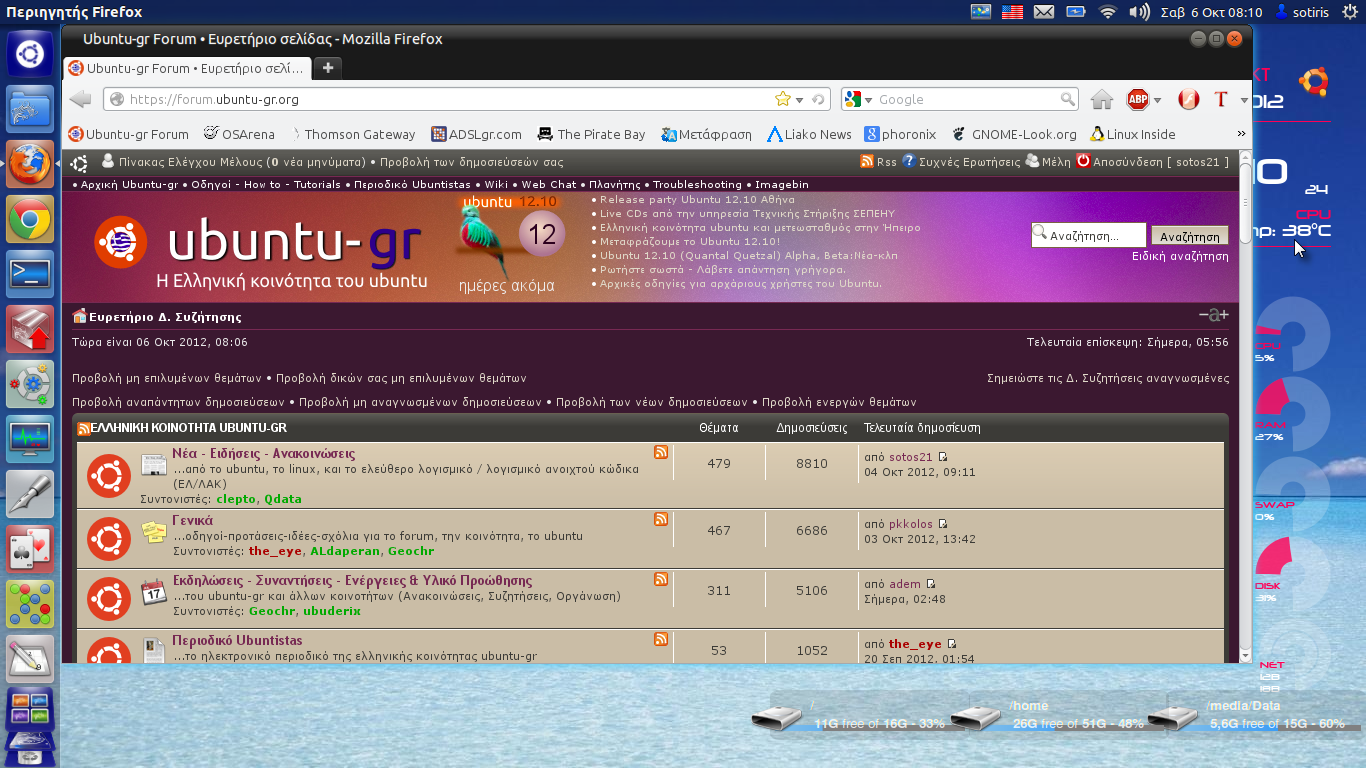Click the Firefox back arrow button
The height and width of the screenshot is (768, 1366).
81,99
